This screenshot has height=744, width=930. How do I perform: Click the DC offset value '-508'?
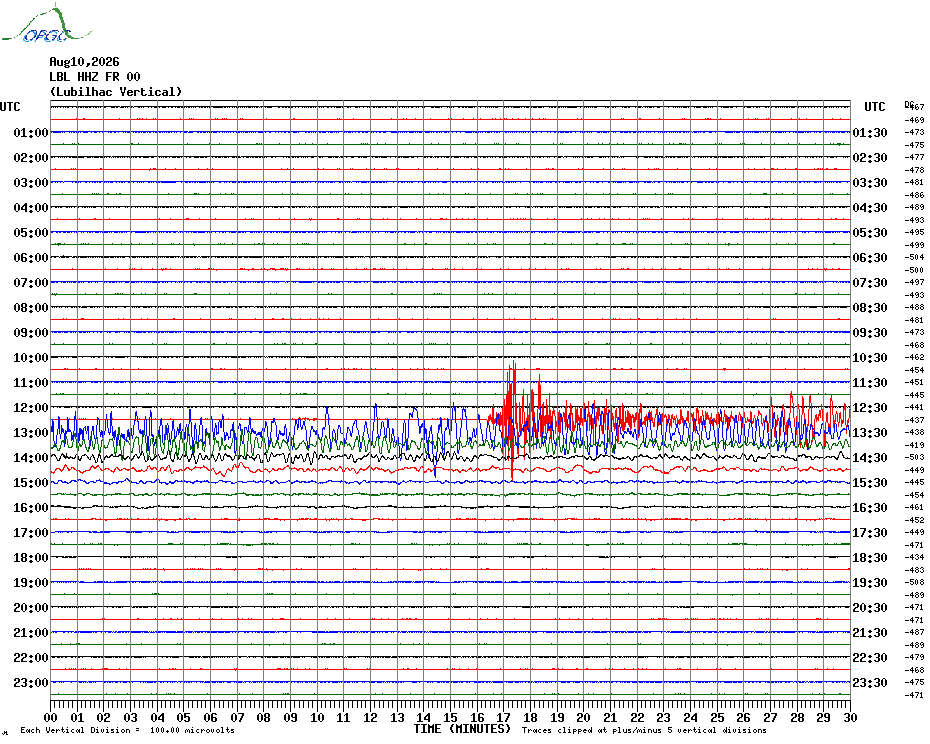915,582
